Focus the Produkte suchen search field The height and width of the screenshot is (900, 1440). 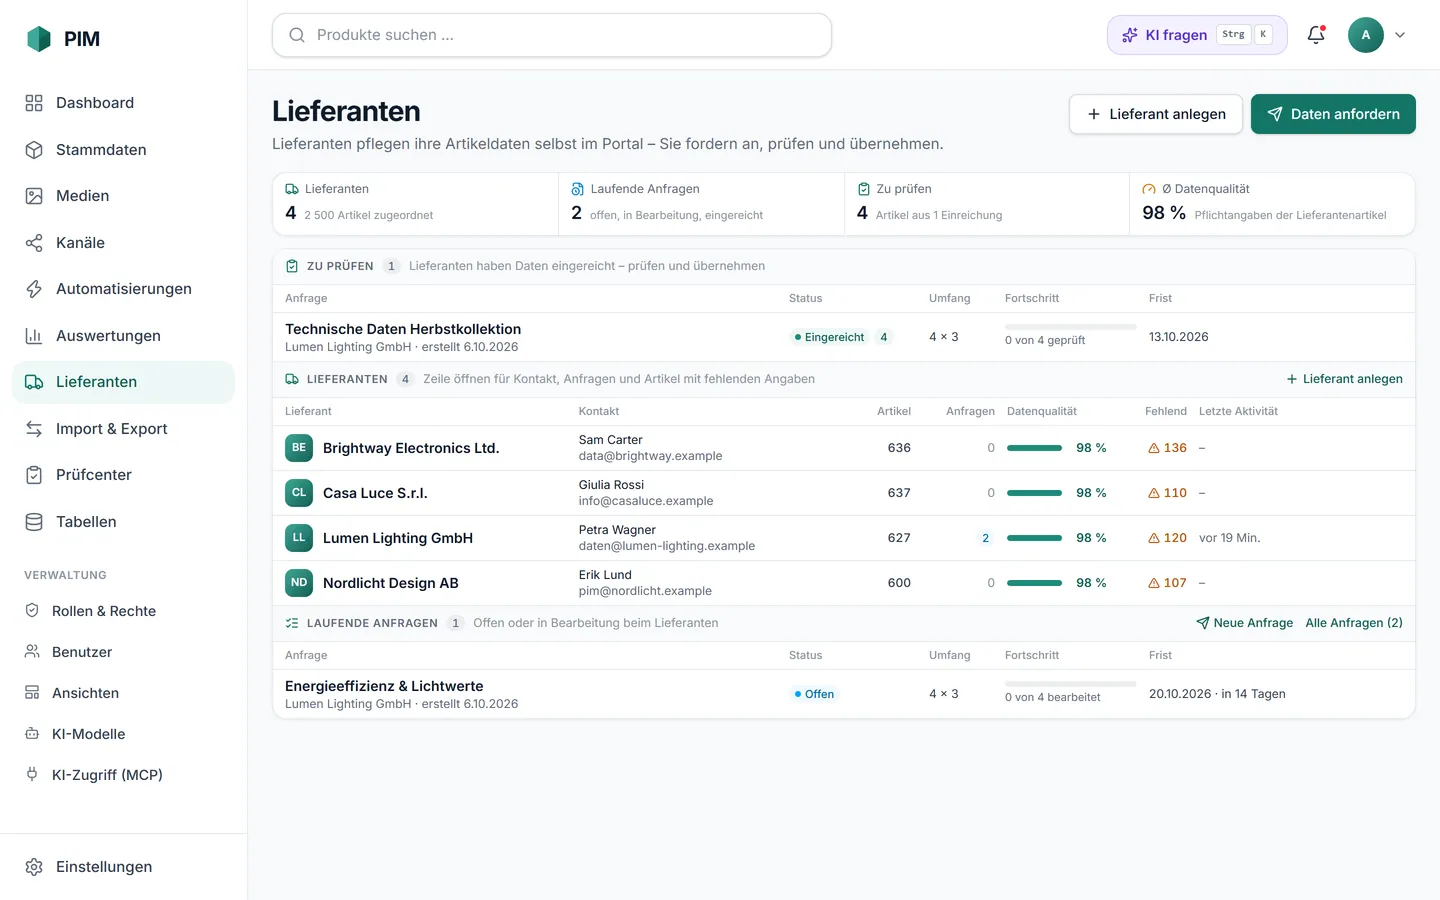click(552, 35)
